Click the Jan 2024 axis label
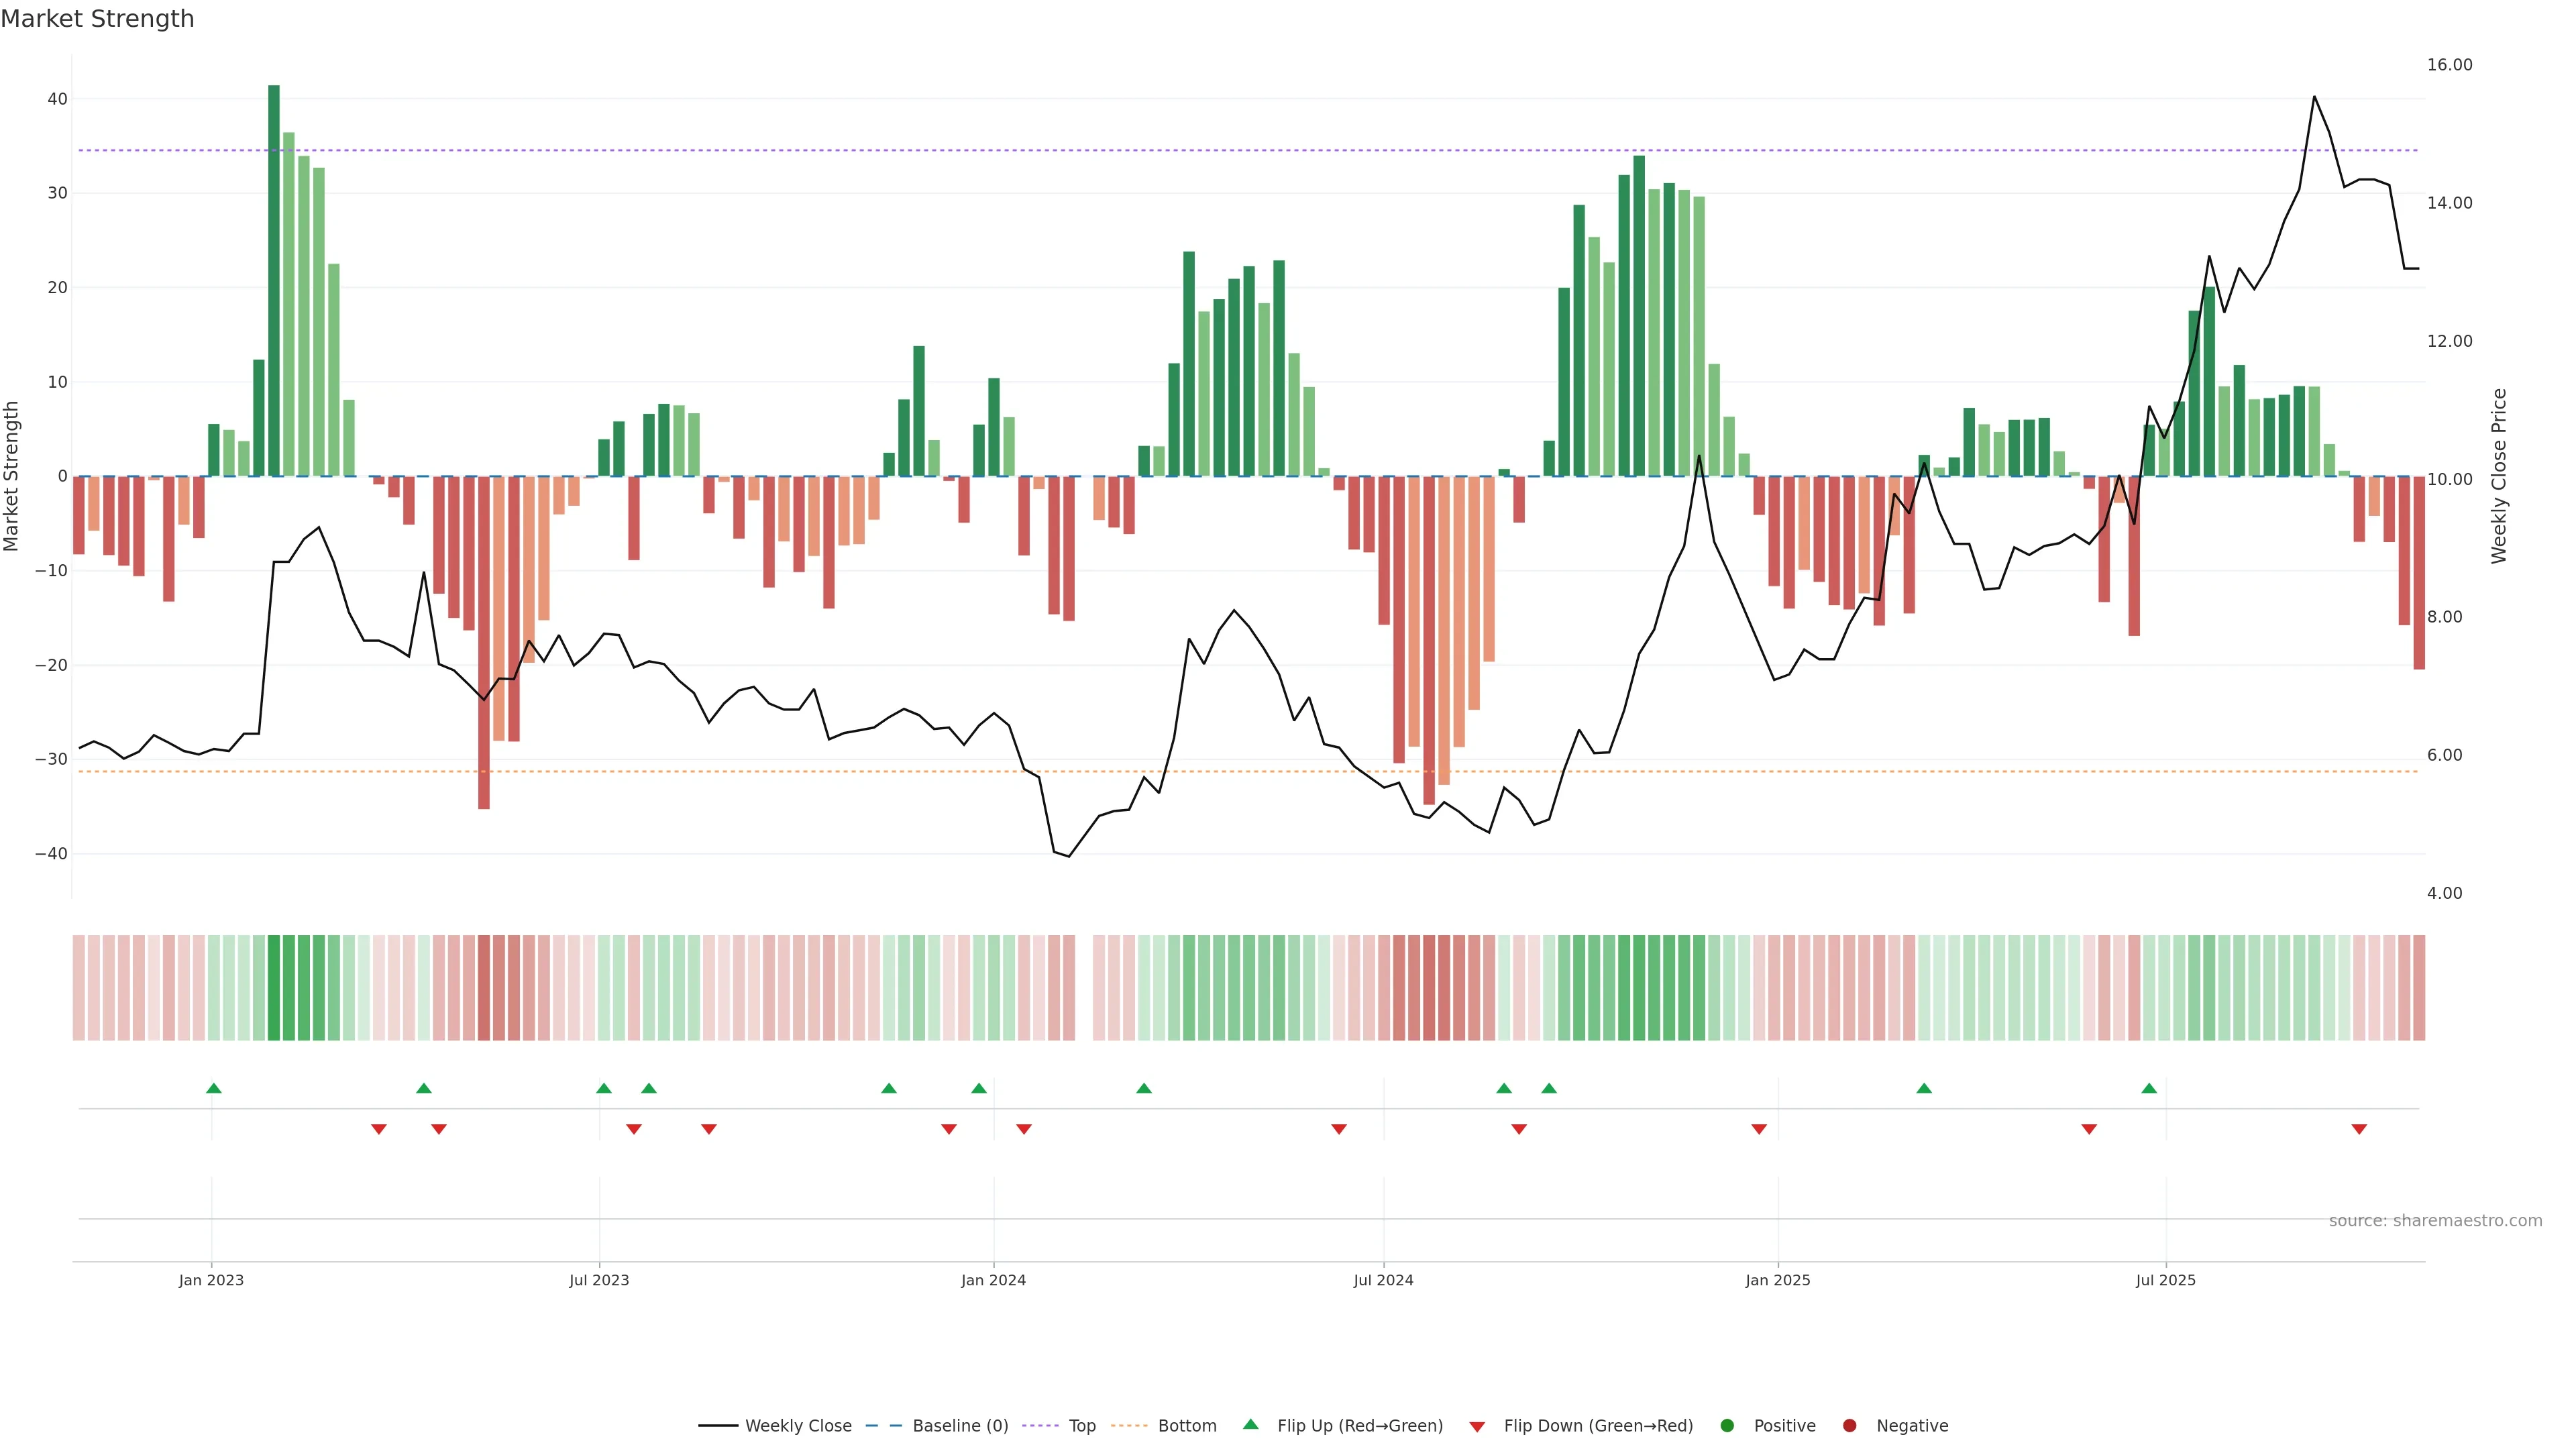 993,1280
